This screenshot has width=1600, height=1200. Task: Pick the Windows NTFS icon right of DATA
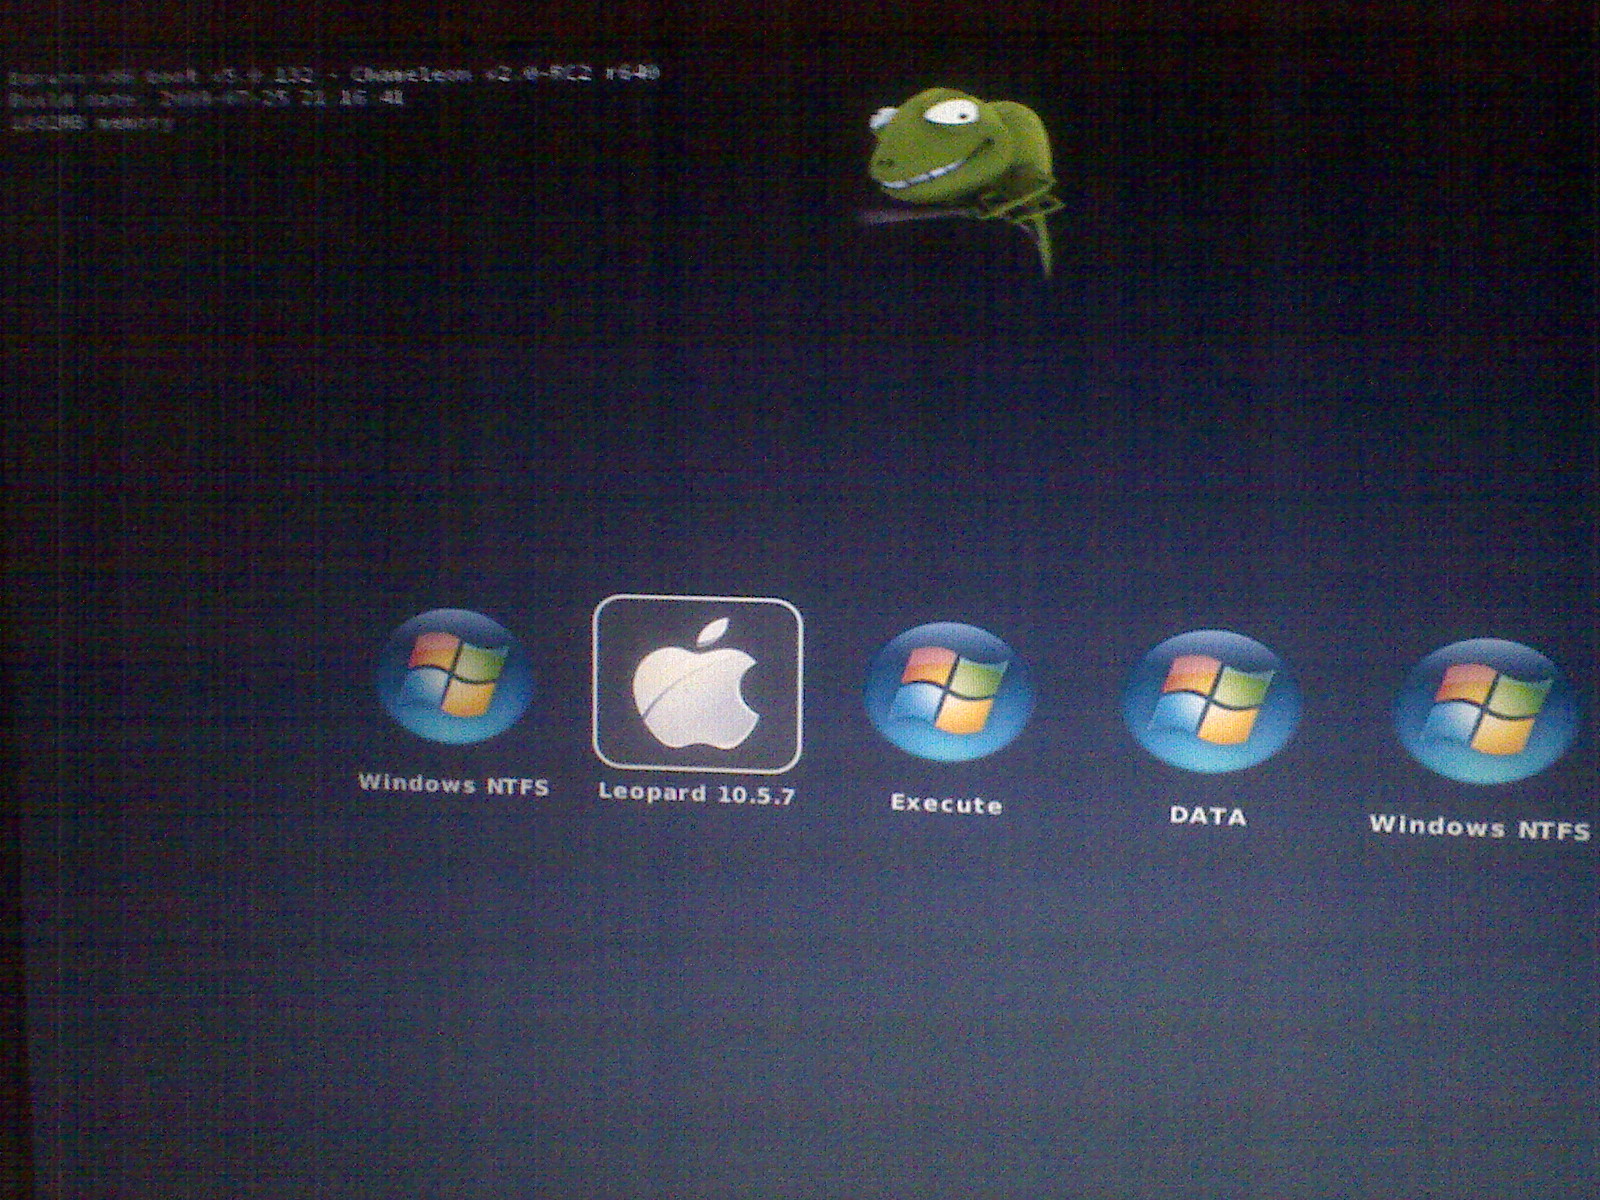(x=1486, y=711)
